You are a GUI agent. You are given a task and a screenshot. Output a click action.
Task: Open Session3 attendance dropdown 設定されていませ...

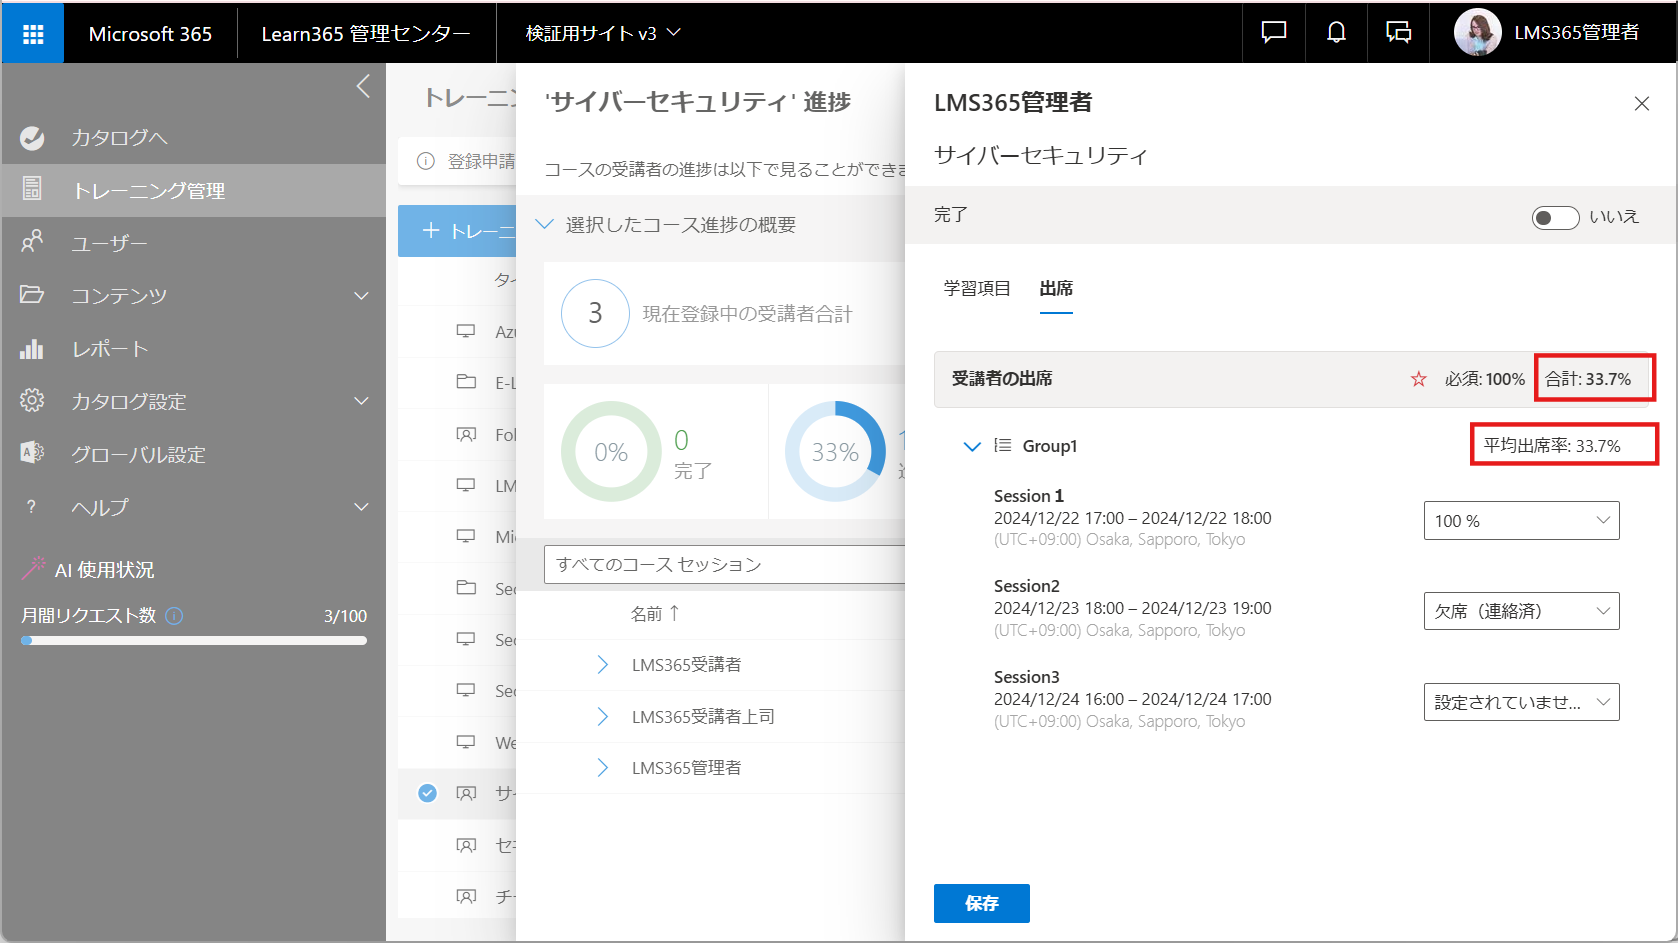coord(1521,702)
